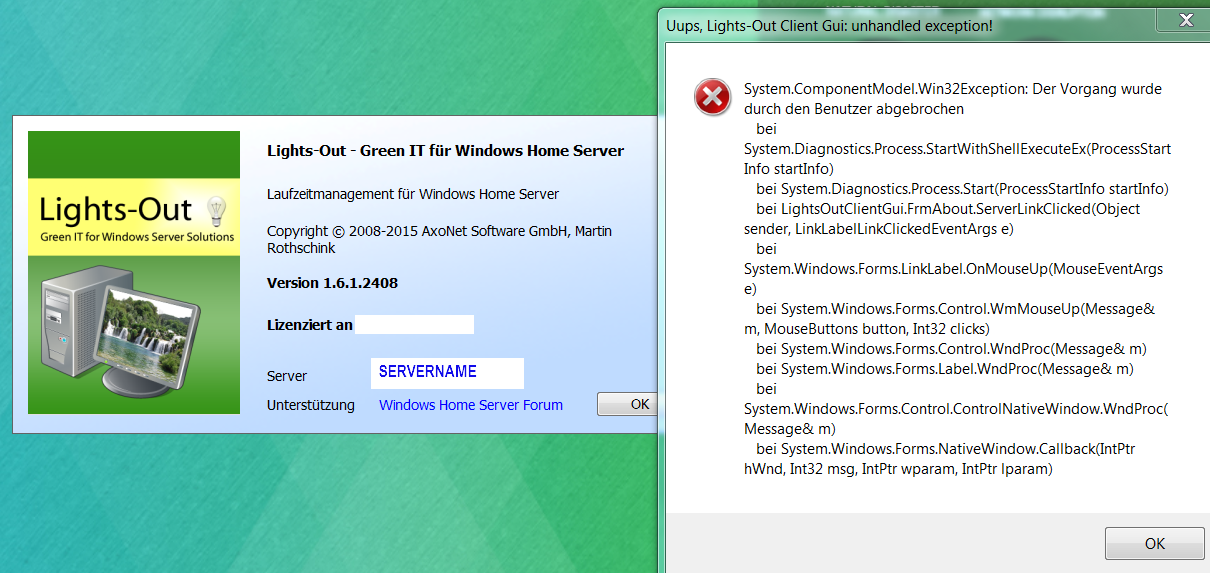Image resolution: width=1210 pixels, height=573 pixels.
Task: Click the Lizenziert an label
Action: click(x=310, y=325)
